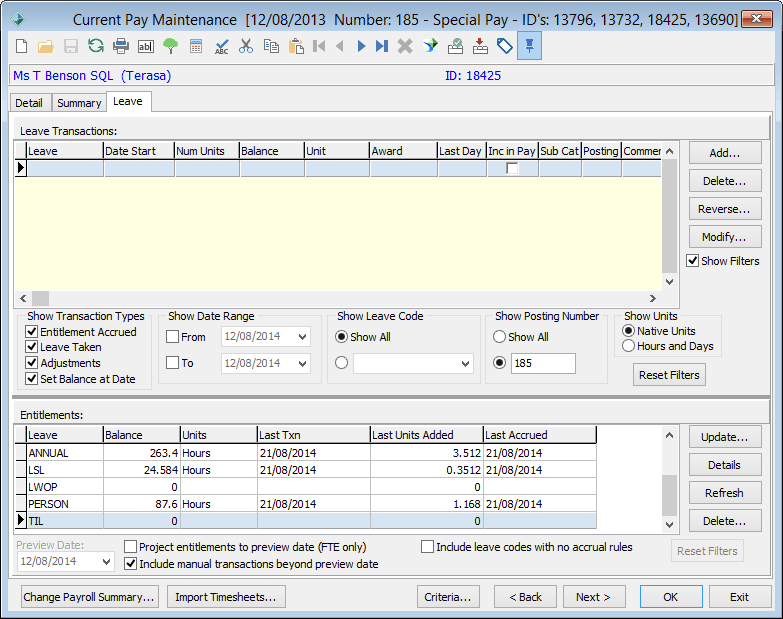The image size is (783, 619).
Task: Click the Change Payroll Summary... button
Action: click(x=89, y=597)
